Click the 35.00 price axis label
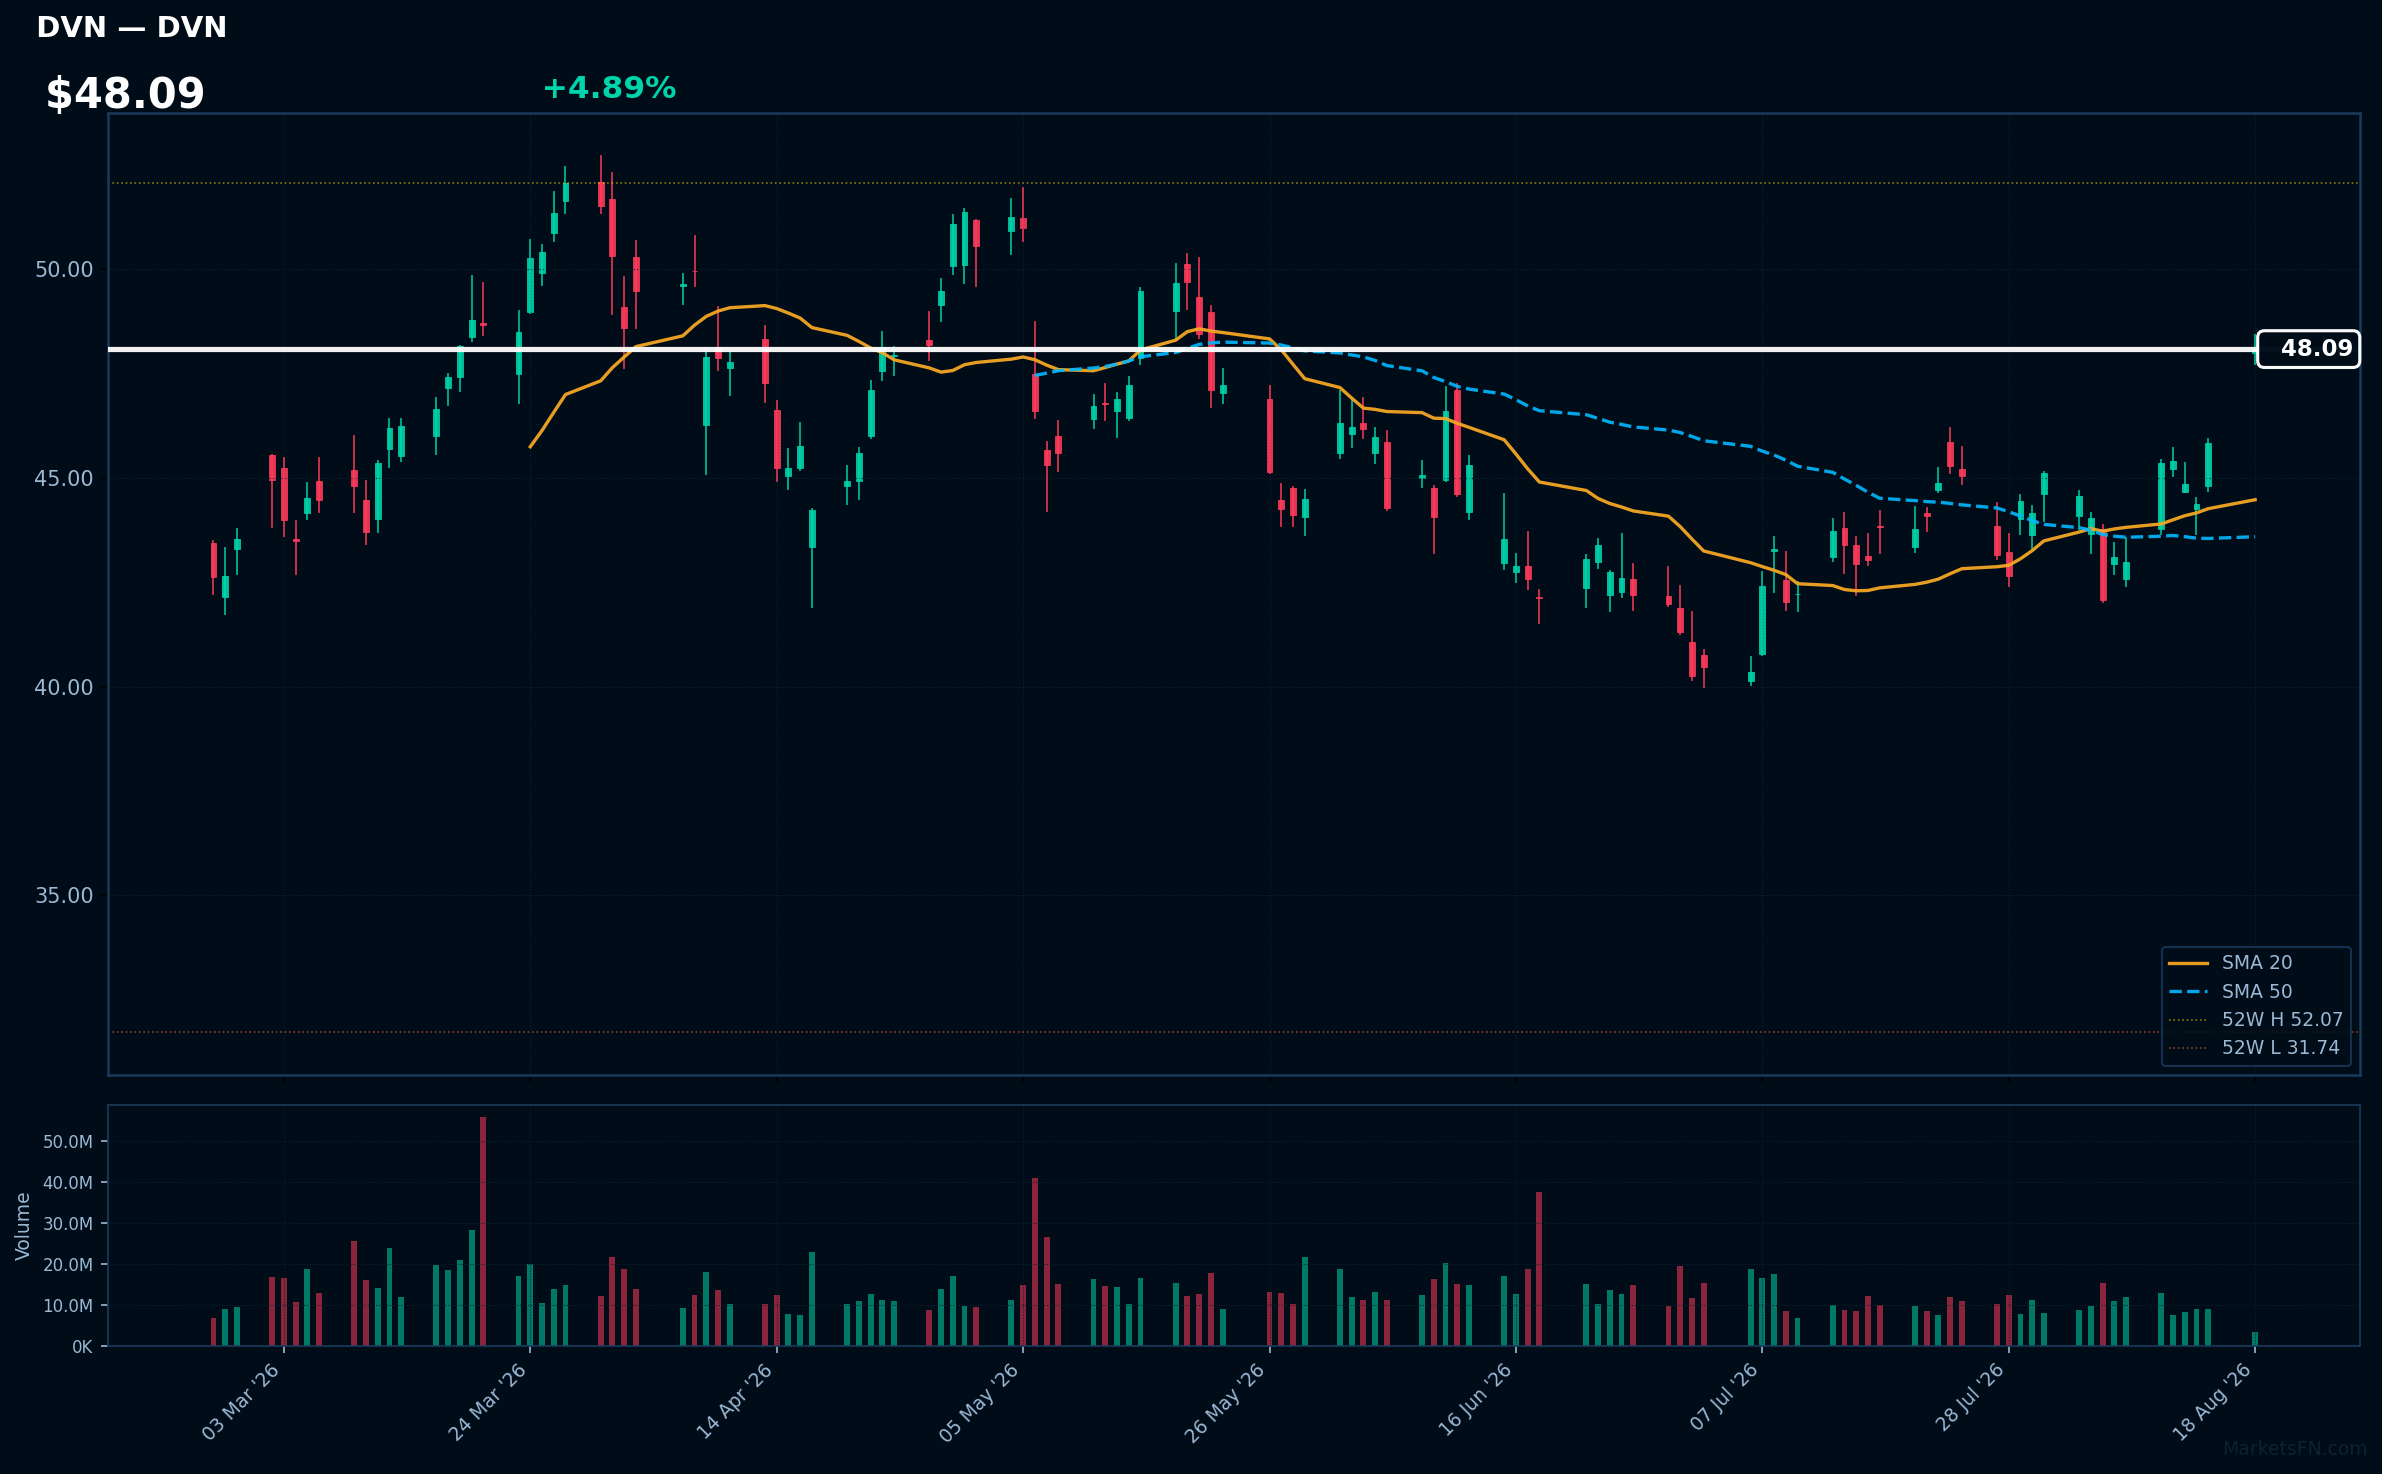The height and width of the screenshot is (1474, 2382). pyautogui.click(x=64, y=896)
